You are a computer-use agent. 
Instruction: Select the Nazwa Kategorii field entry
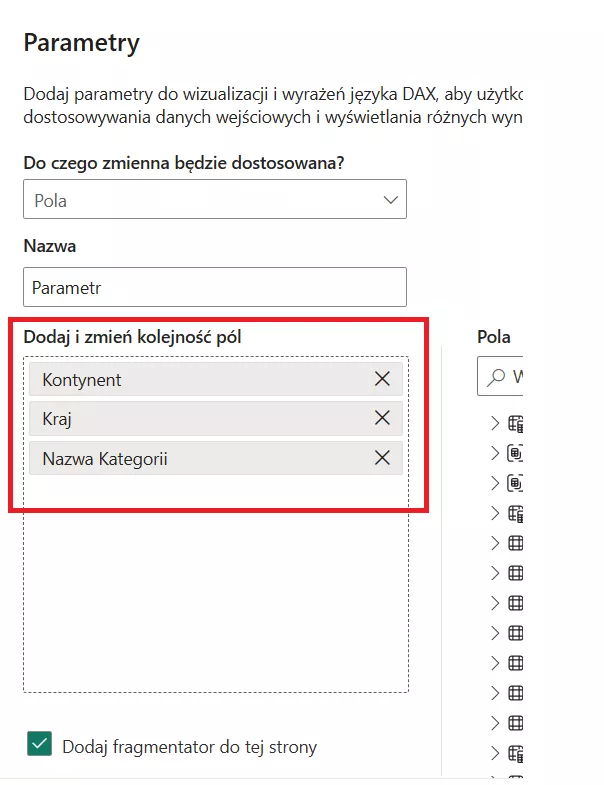pyautogui.click(x=190, y=458)
